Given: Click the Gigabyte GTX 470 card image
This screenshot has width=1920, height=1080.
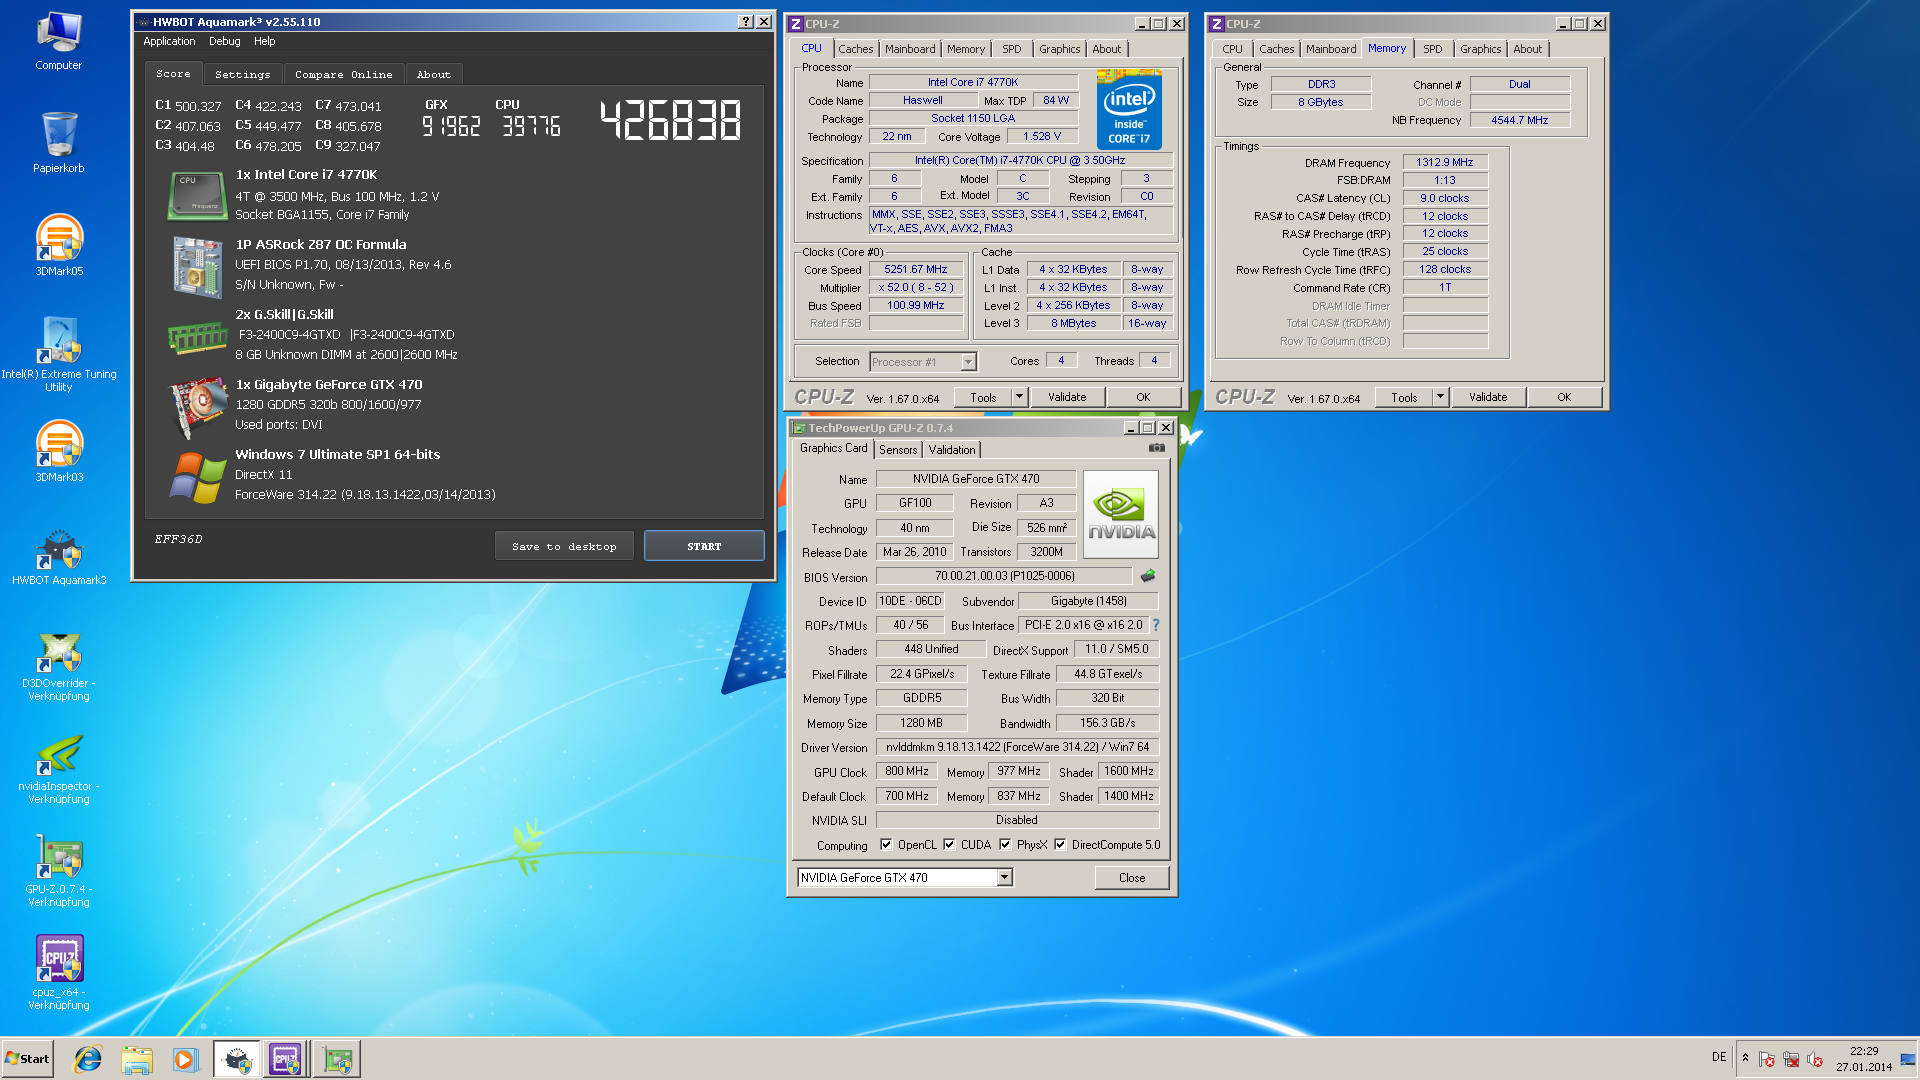Looking at the screenshot, I should (197, 407).
